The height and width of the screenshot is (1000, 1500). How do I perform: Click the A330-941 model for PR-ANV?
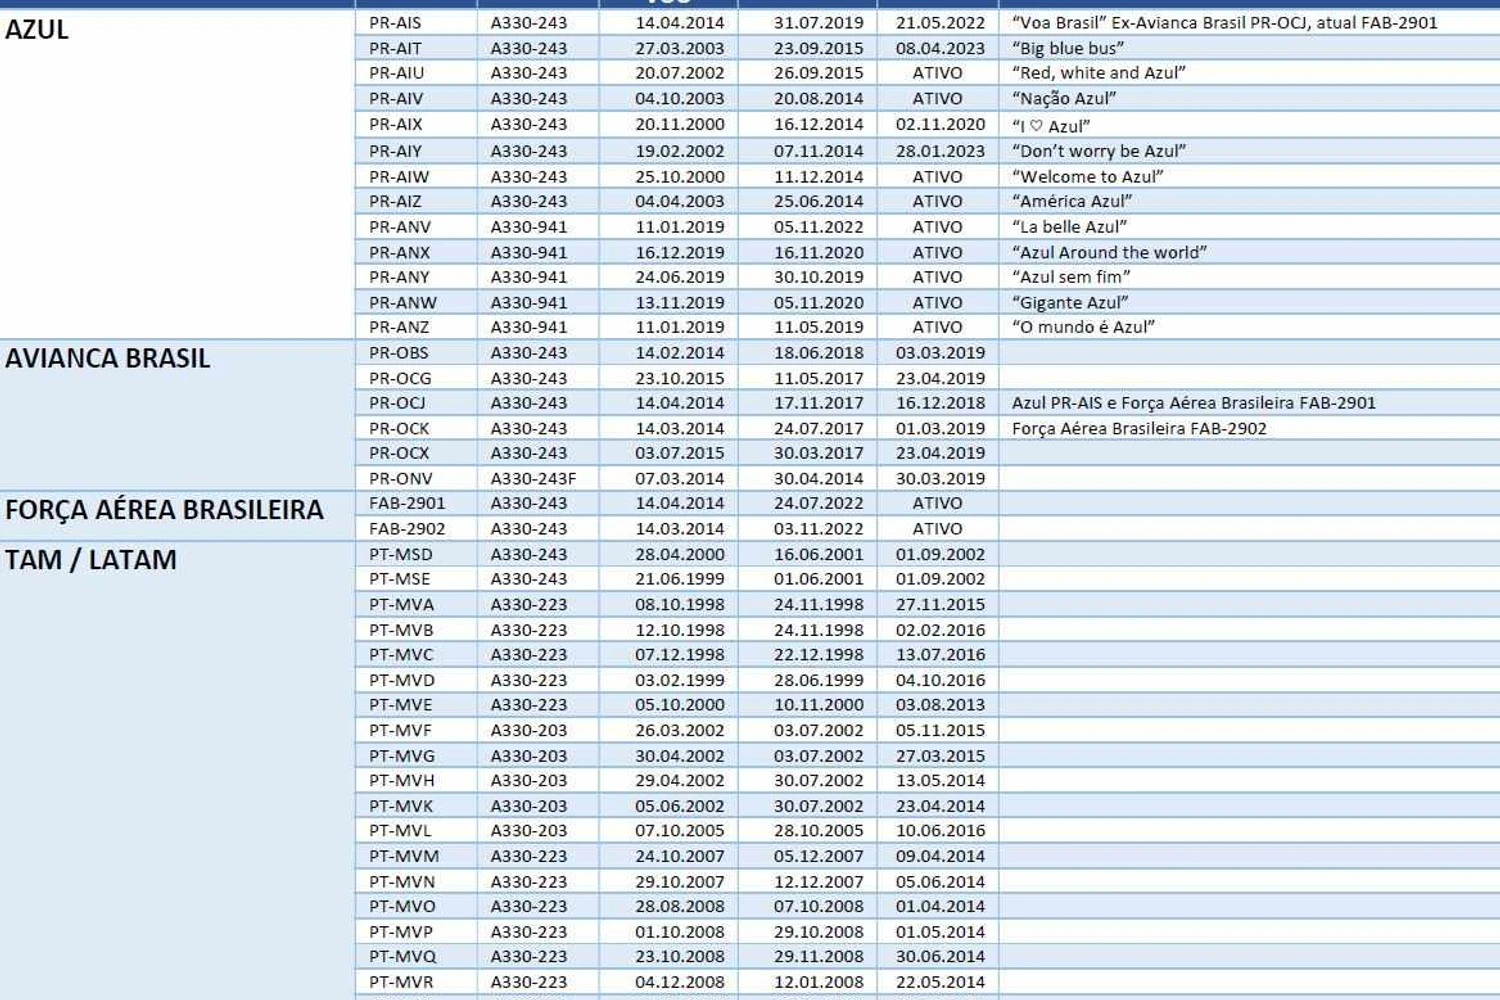click(538, 227)
